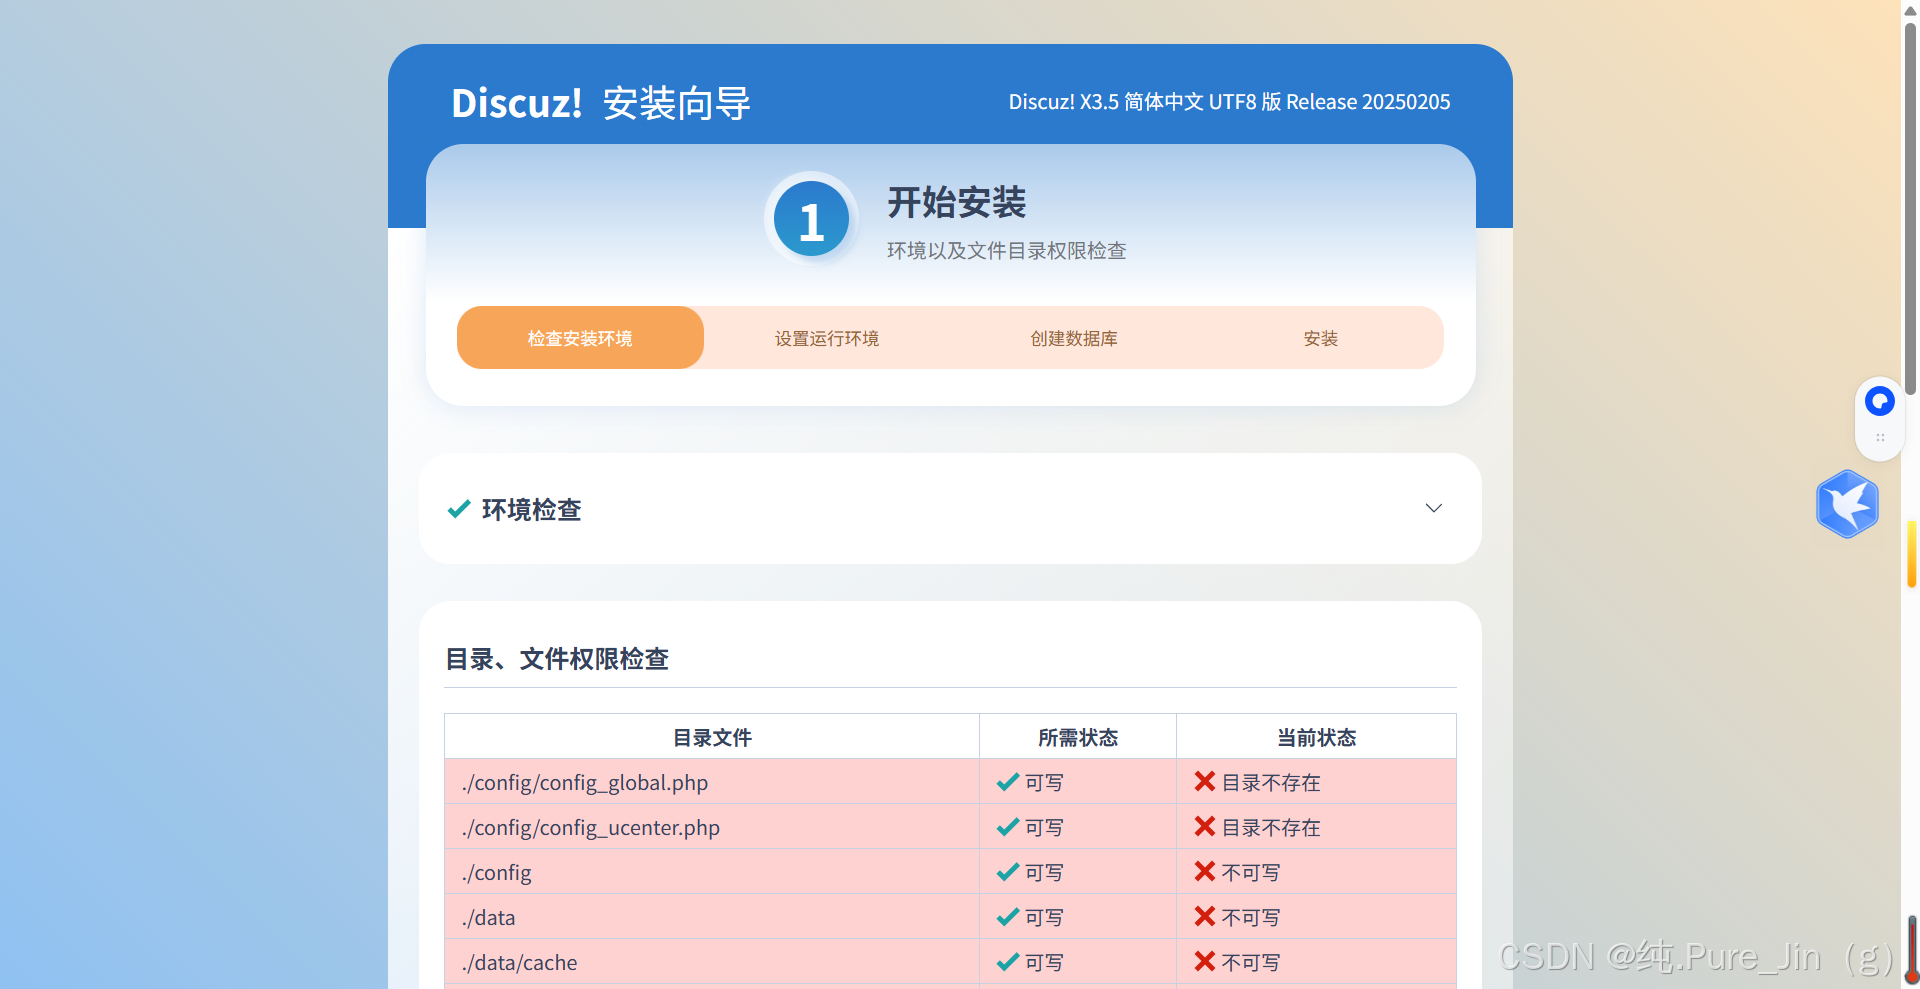Click 不可写 status in the ./config row
The width and height of the screenshot is (1920, 989).
1251,873
